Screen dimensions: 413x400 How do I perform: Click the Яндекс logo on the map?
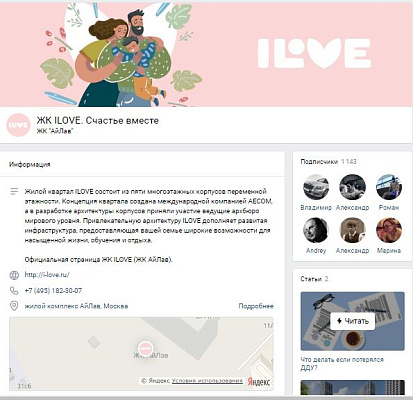click(x=259, y=382)
